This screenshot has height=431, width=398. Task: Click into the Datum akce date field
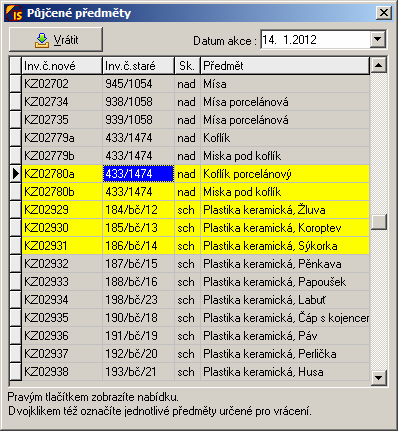(315, 40)
